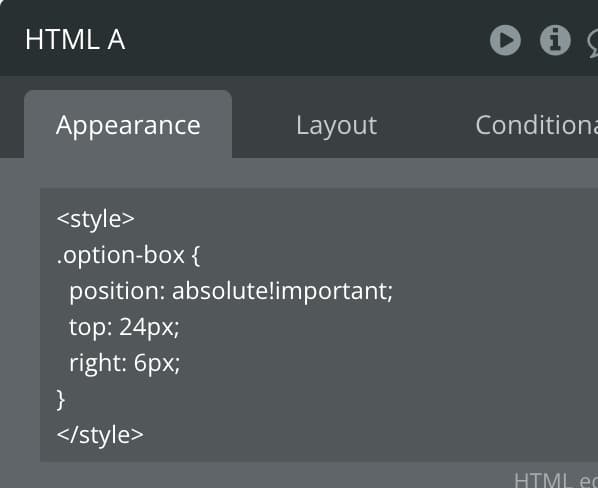Click the .option-box selector line

128,255
